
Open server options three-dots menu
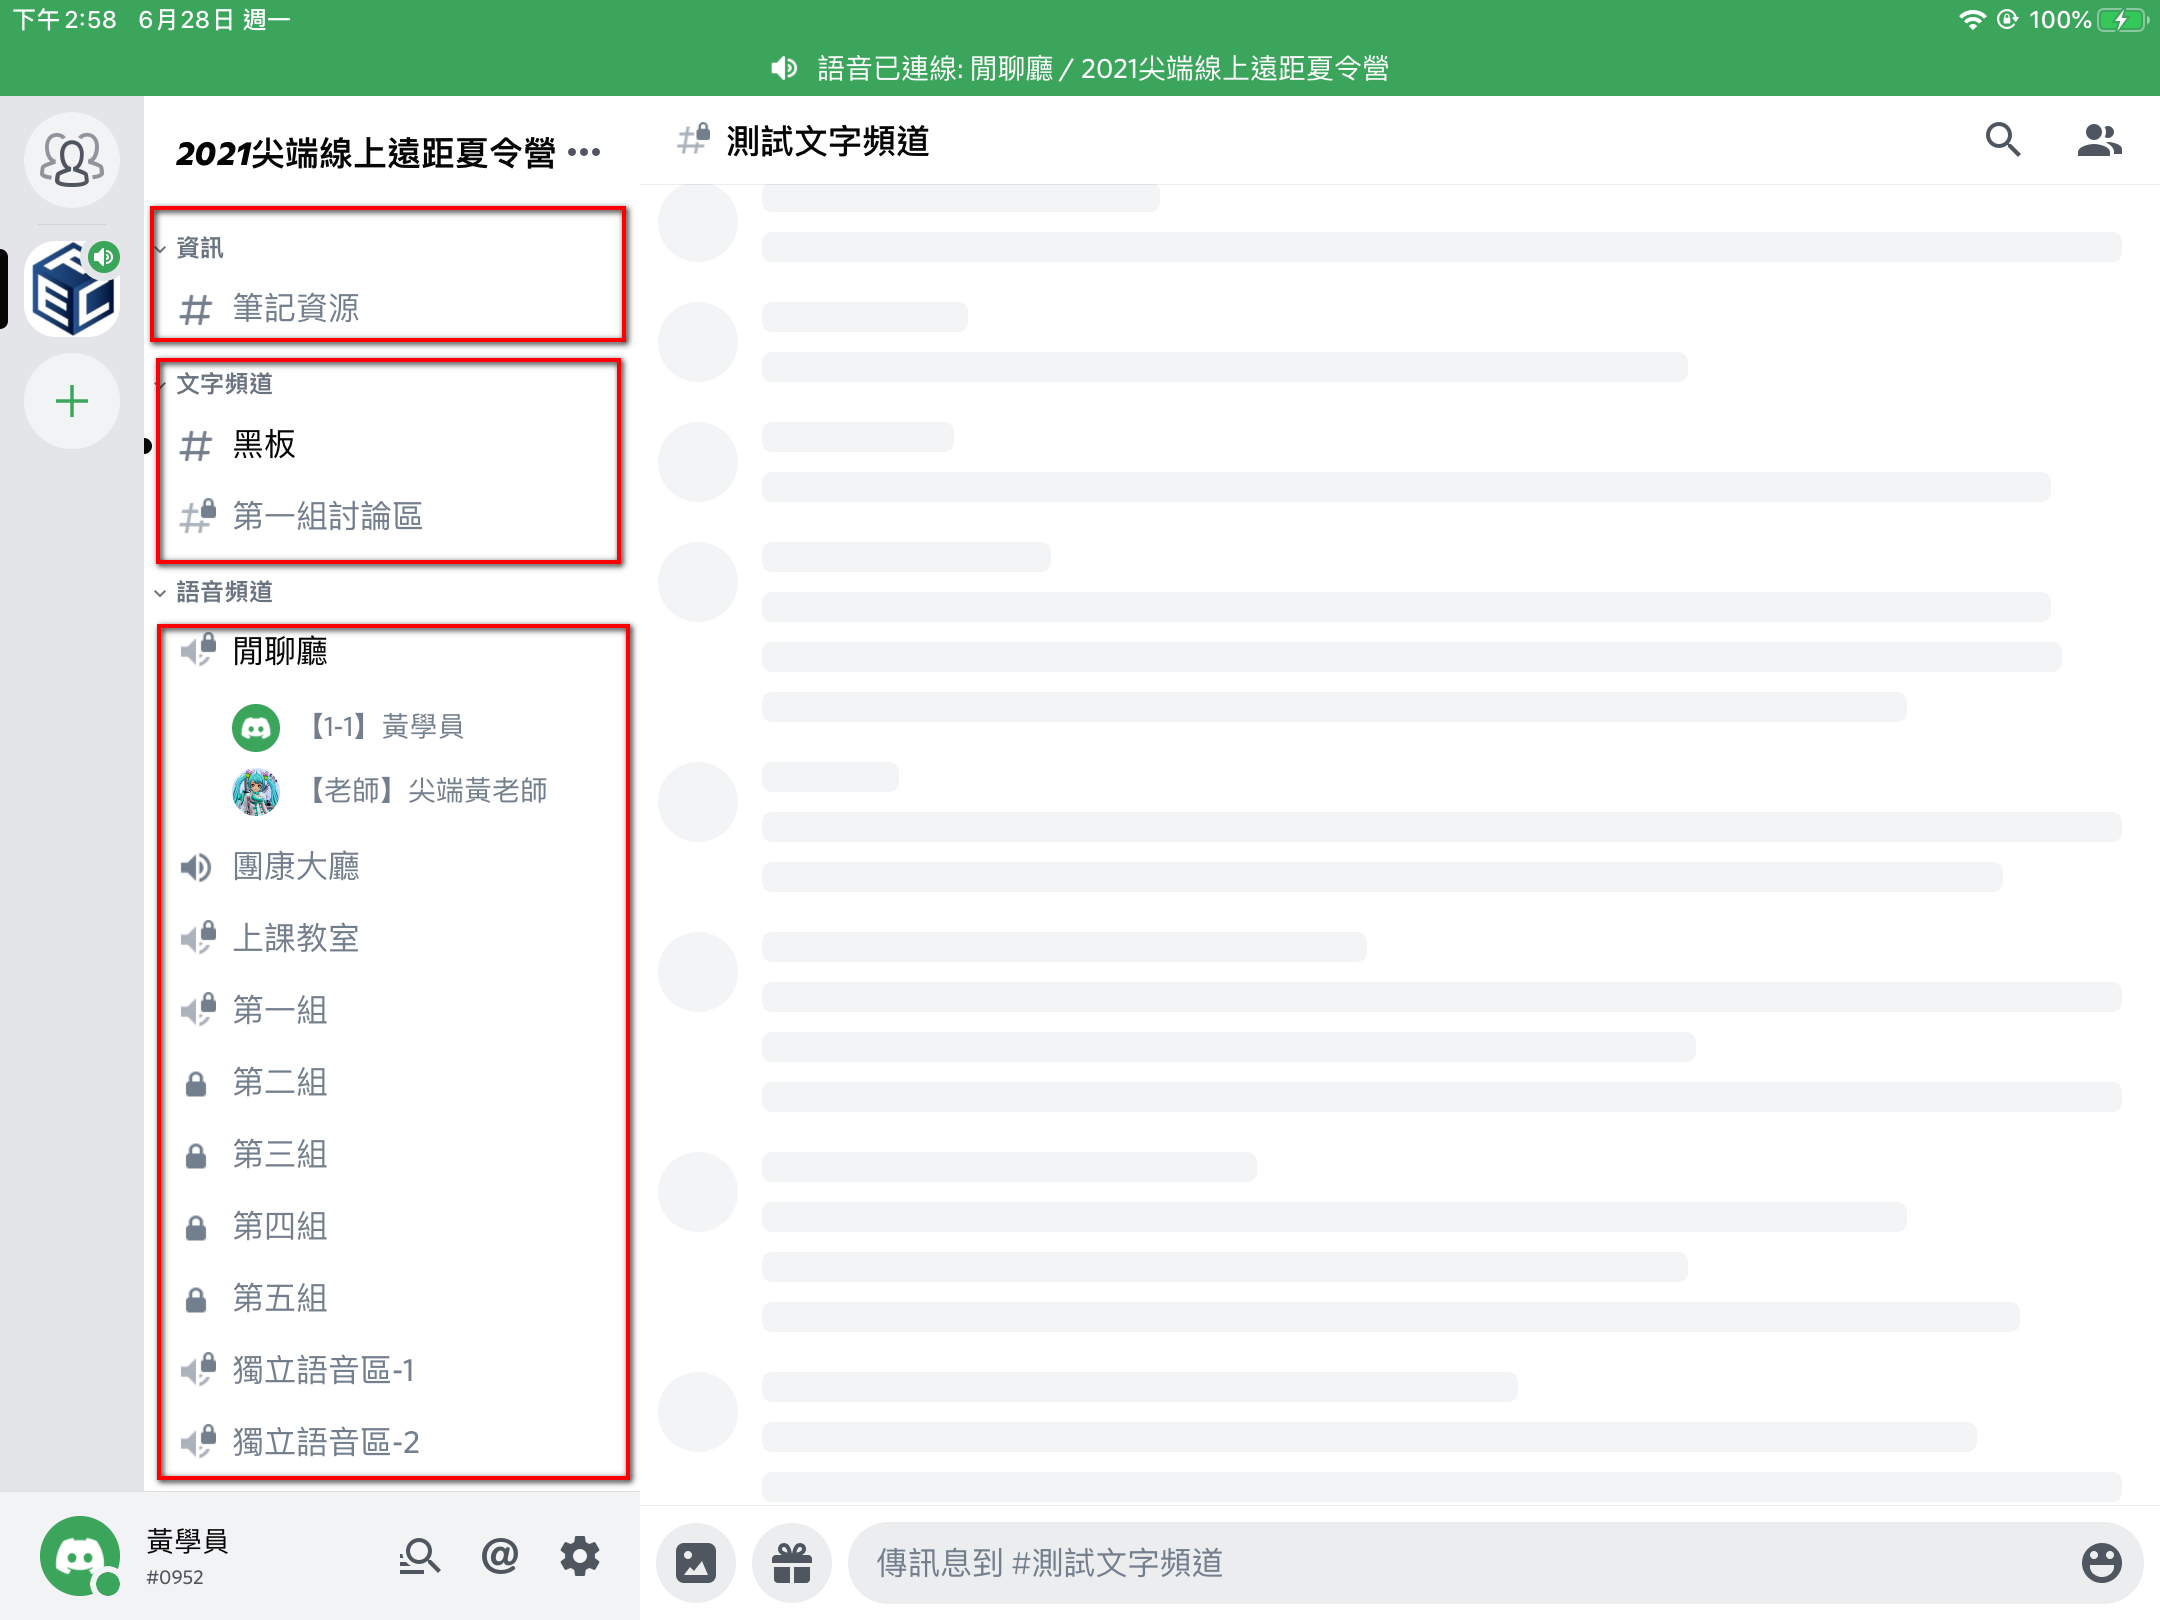pyautogui.click(x=584, y=153)
